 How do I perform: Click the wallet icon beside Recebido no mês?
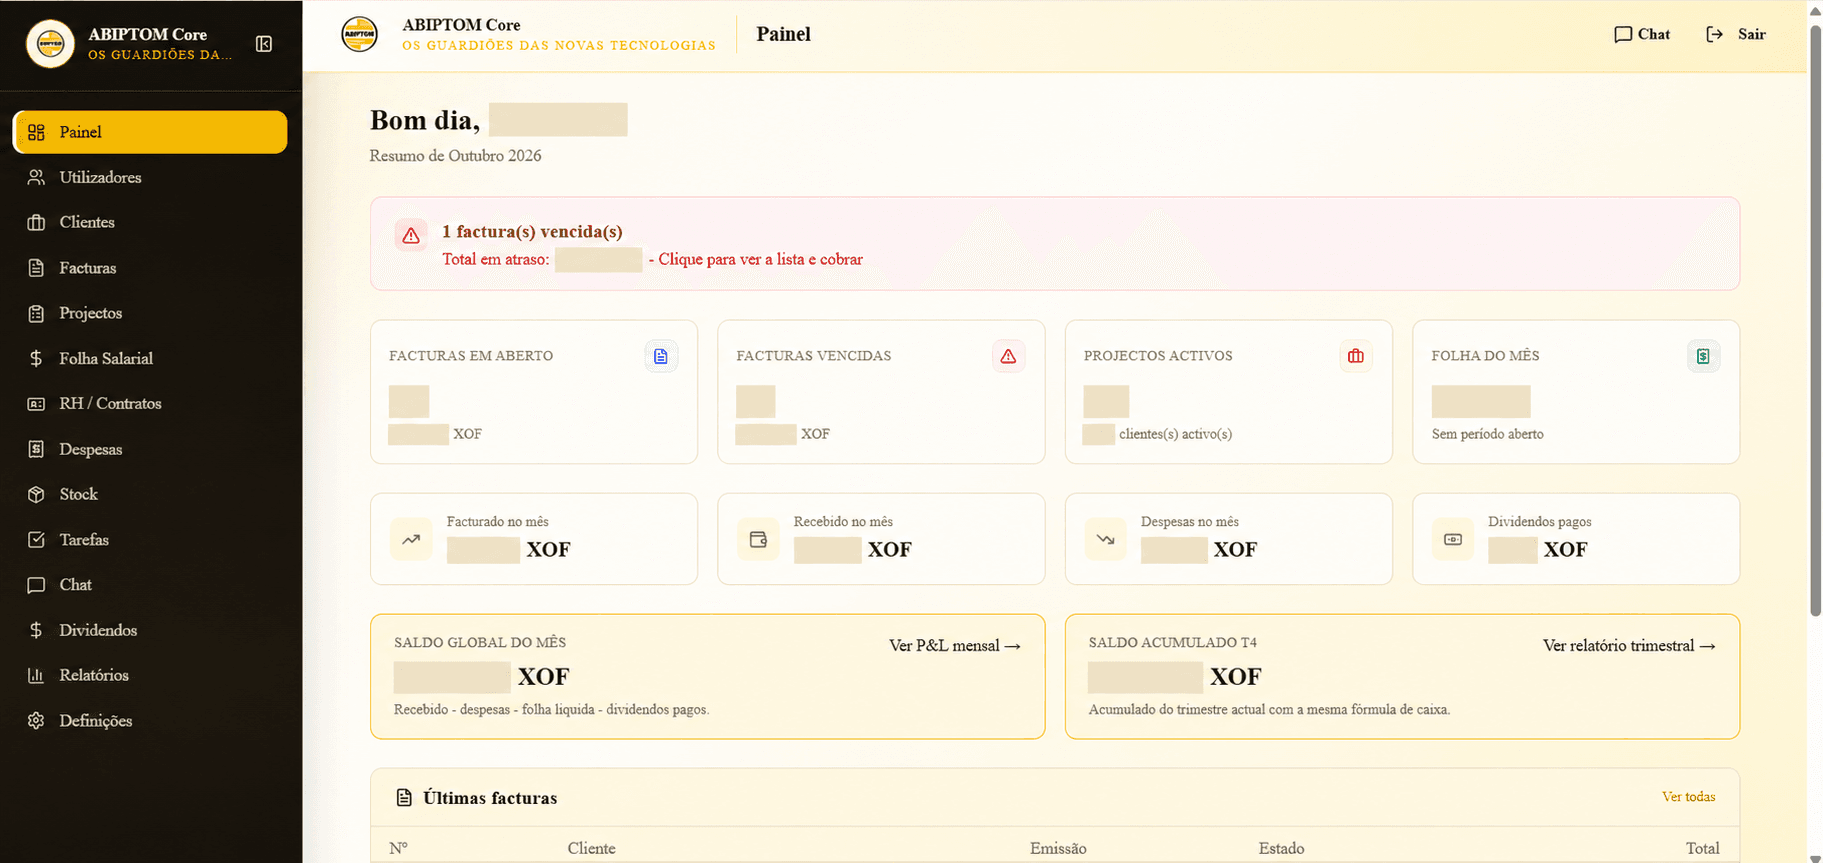758,539
